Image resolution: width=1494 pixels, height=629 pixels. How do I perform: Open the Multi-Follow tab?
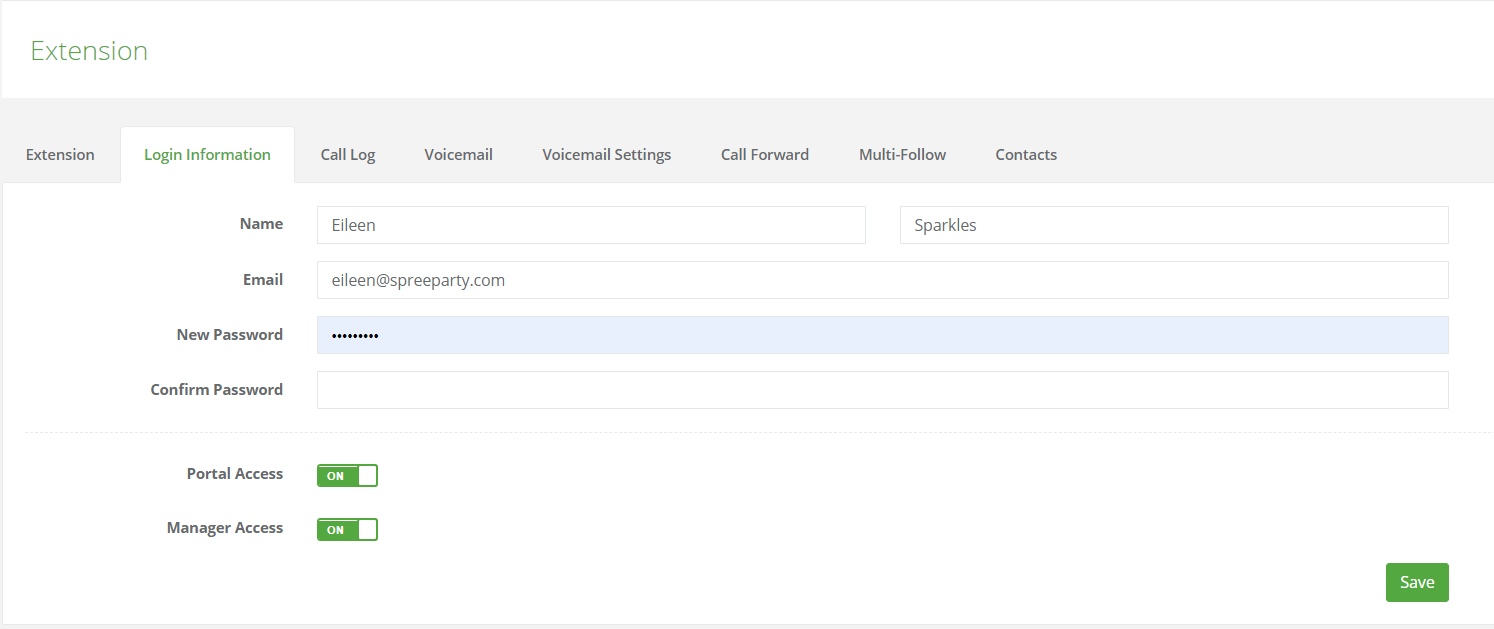click(x=902, y=155)
